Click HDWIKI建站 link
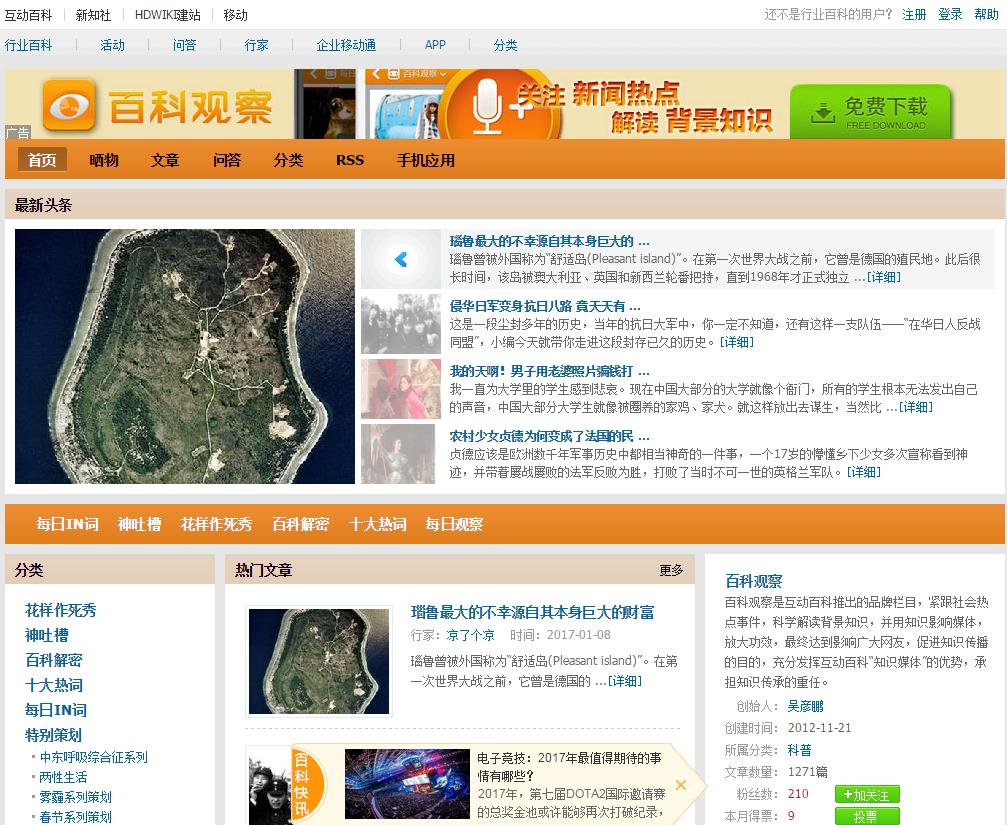Viewport: 1007px width, 825px height. coord(168,15)
